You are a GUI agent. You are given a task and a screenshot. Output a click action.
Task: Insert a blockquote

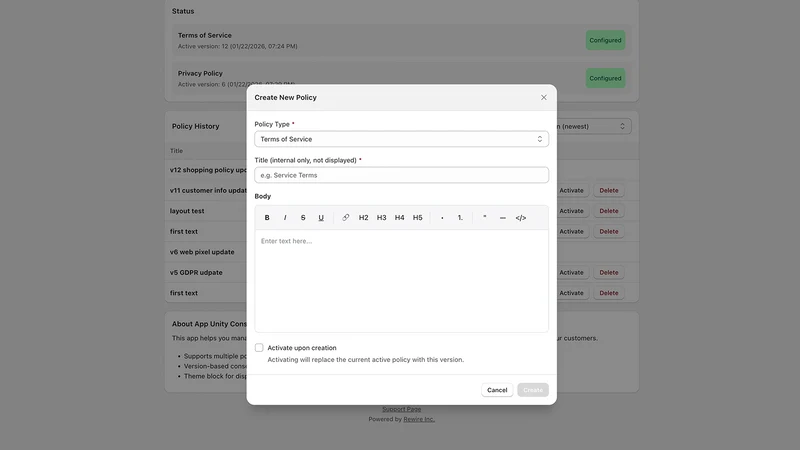[x=485, y=217]
